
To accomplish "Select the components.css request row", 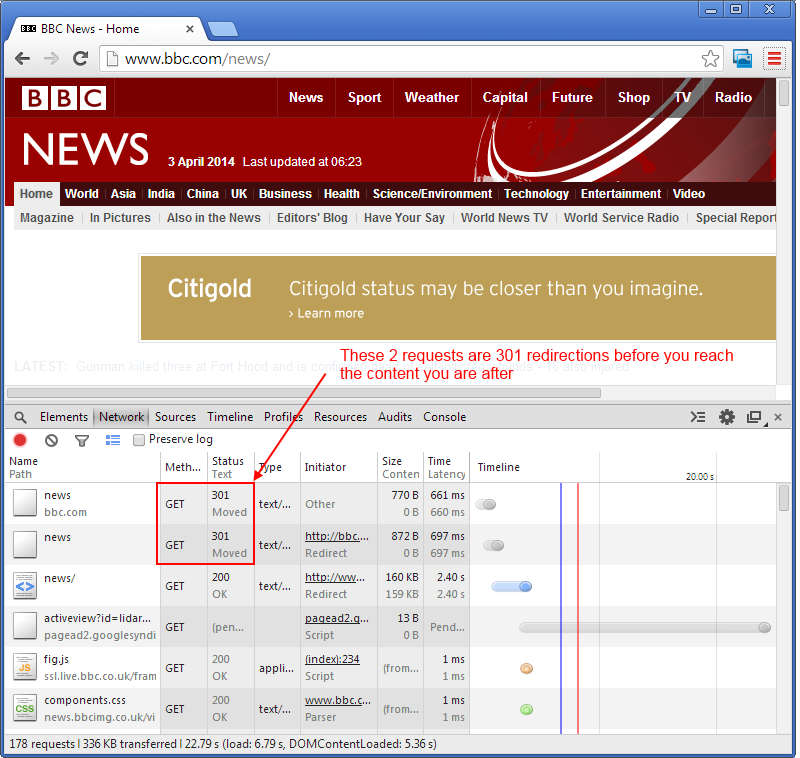I will (390, 709).
